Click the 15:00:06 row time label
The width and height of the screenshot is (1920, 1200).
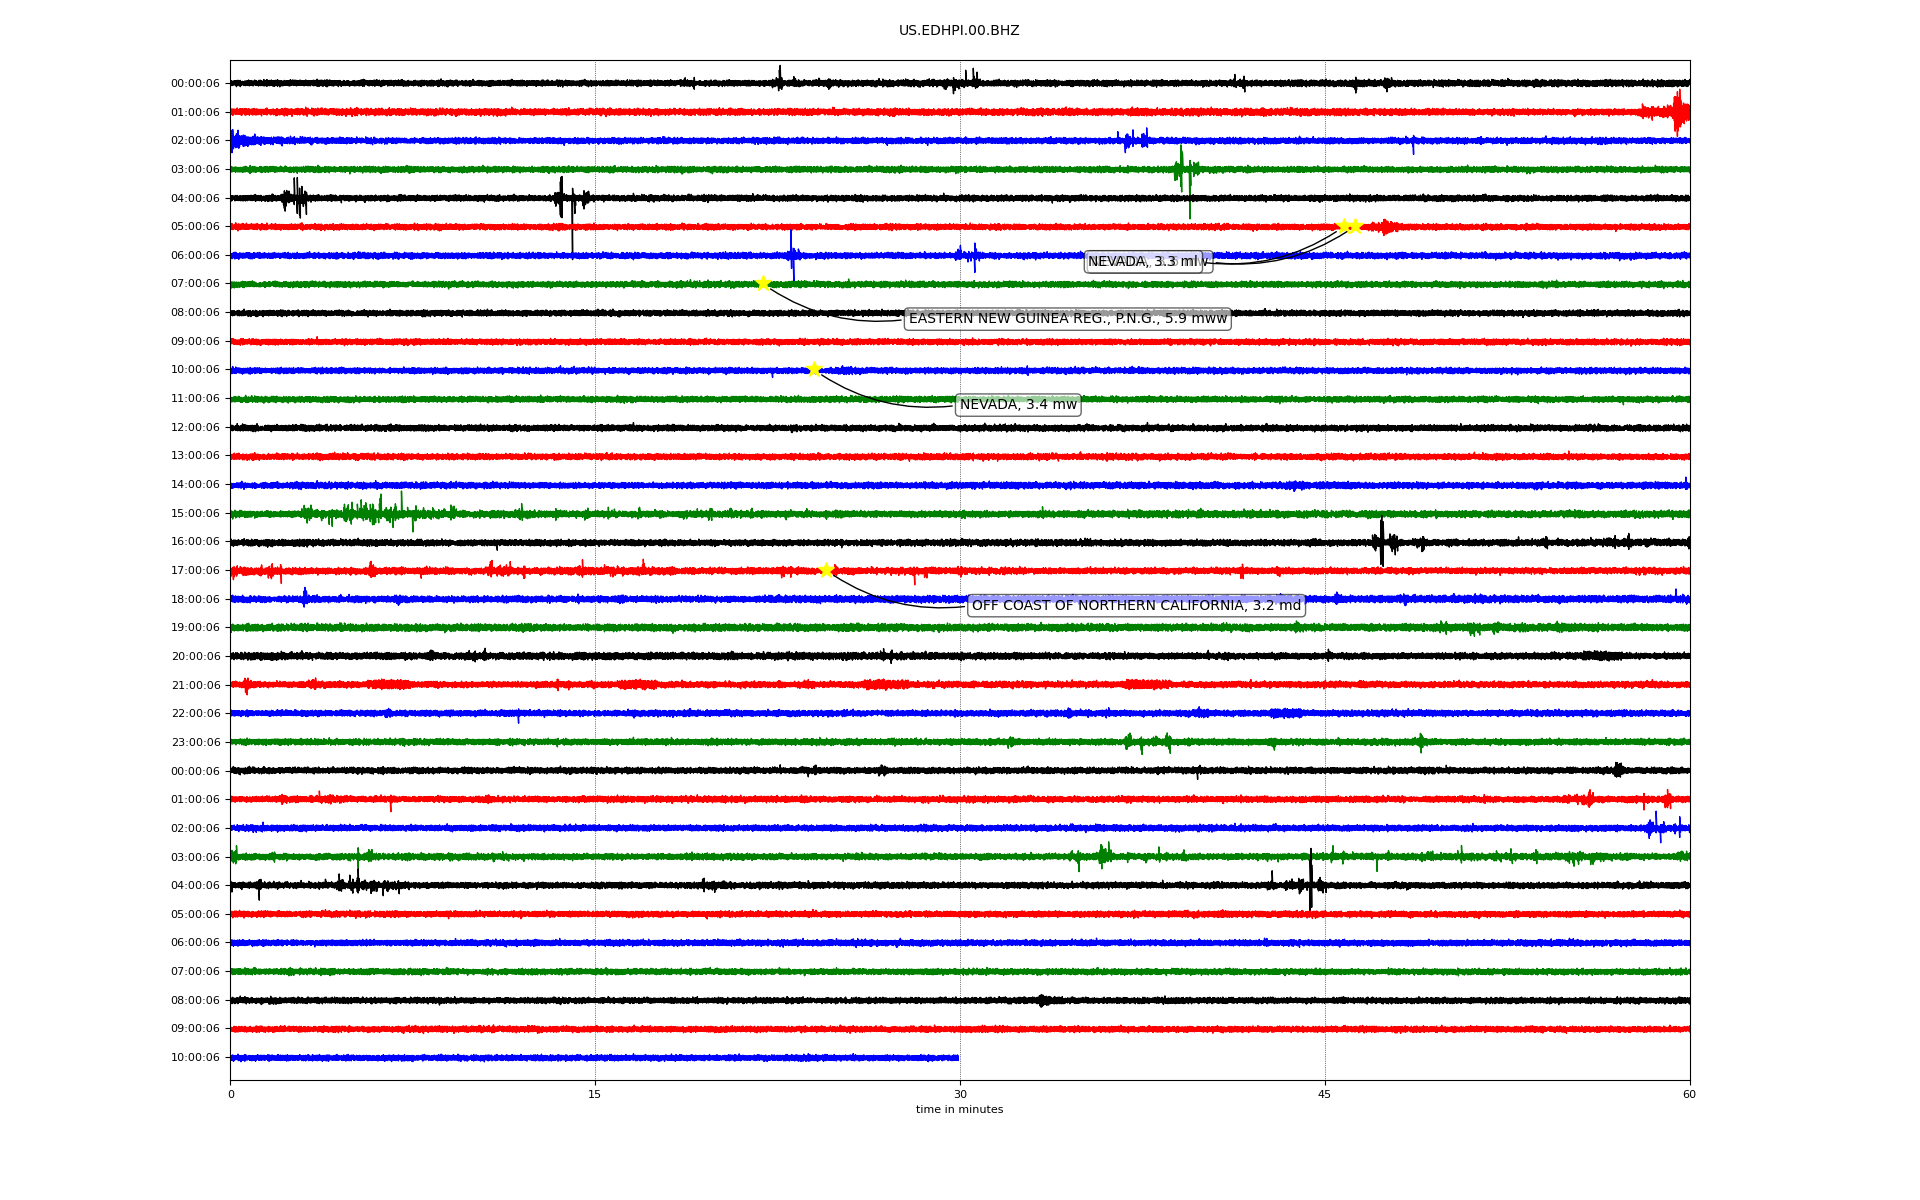click(x=195, y=514)
